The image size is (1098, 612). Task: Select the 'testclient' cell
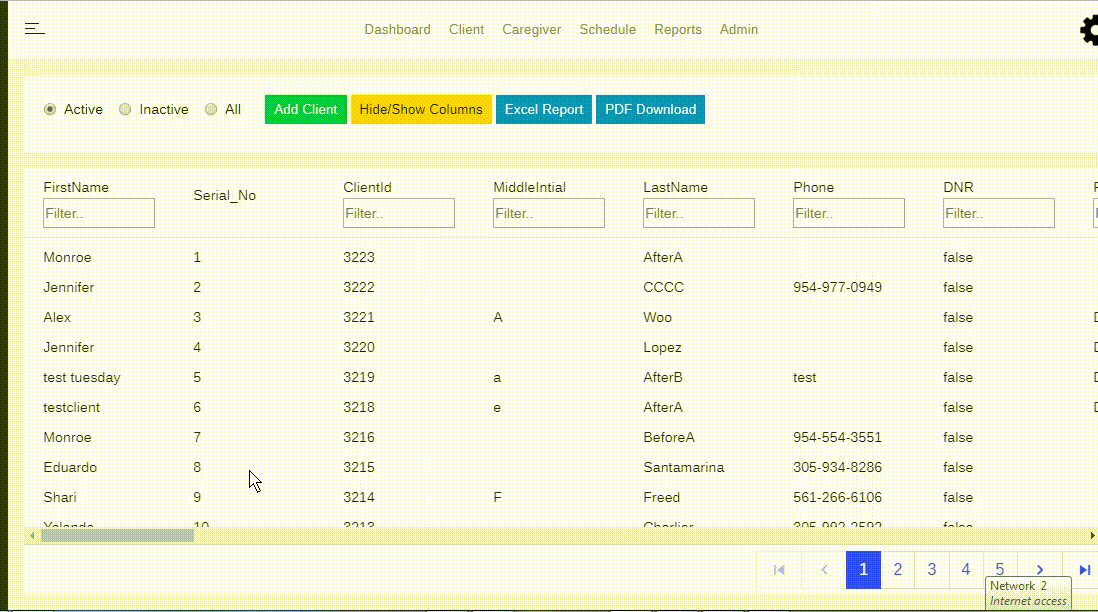coord(71,408)
